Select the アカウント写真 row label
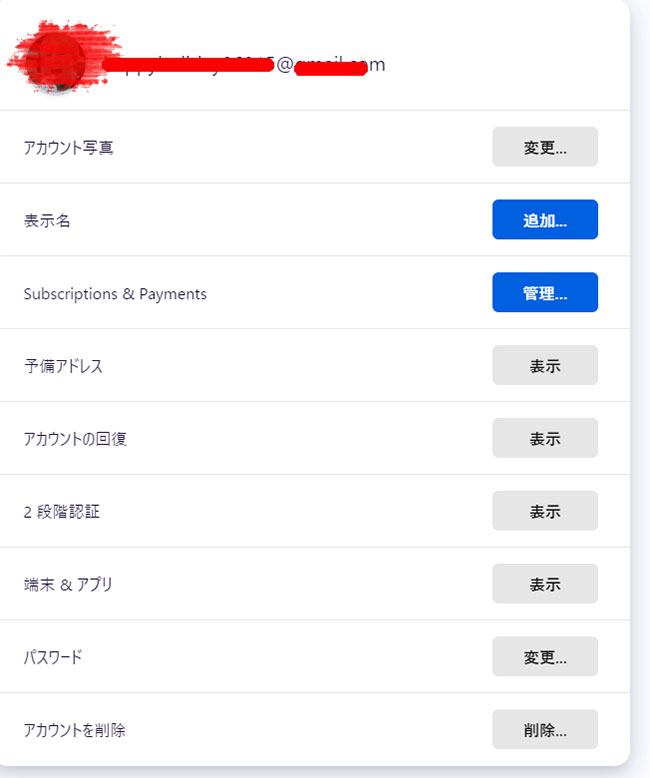The image size is (650, 778). pos(68,147)
